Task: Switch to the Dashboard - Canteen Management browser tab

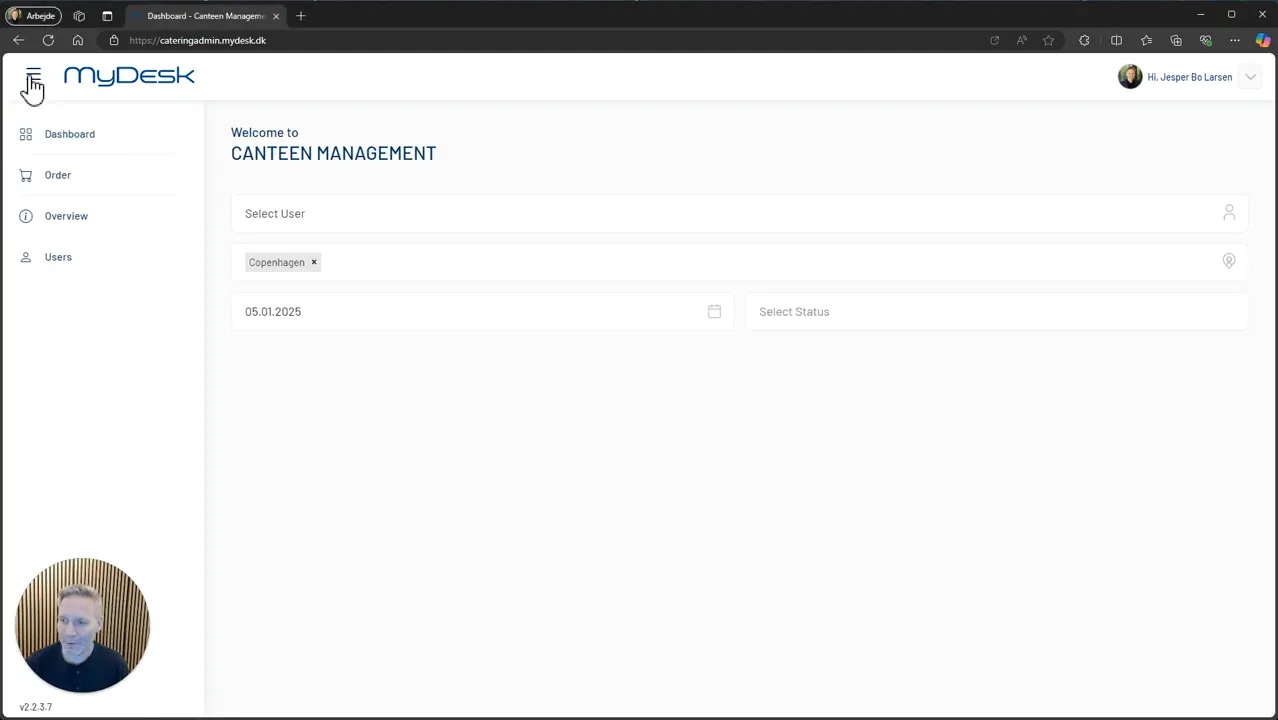Action: tap(204, 16)
